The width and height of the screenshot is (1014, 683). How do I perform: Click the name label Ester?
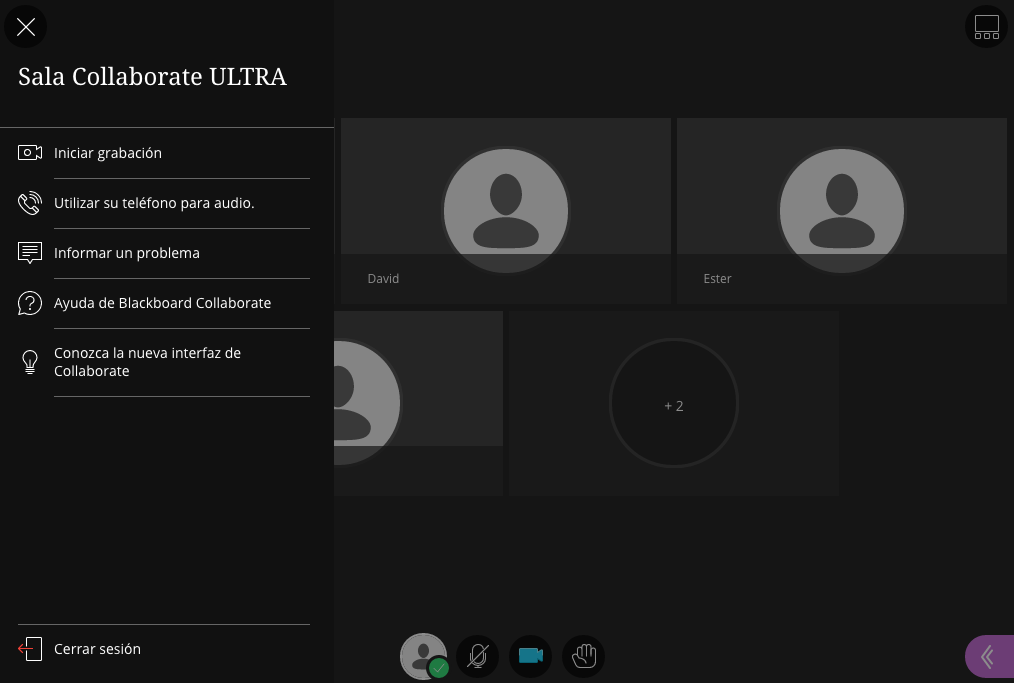click(717, 279)
